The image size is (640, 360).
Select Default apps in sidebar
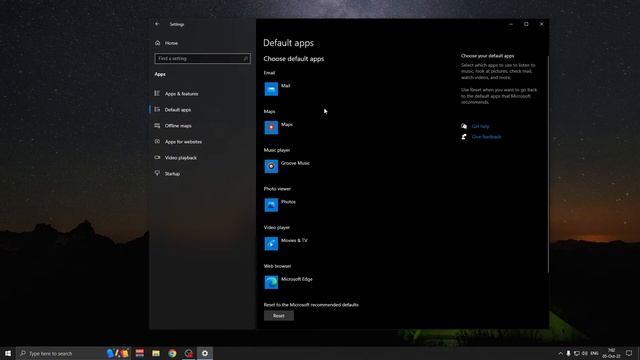[x=178, y=109]
